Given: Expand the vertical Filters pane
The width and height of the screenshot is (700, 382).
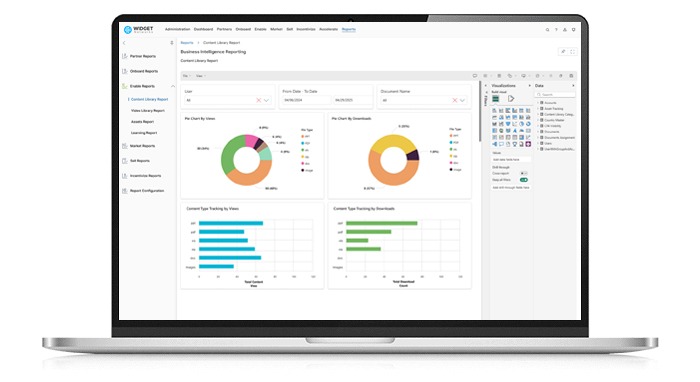Looking at the screenshot, I should click(x=486, y=98).
